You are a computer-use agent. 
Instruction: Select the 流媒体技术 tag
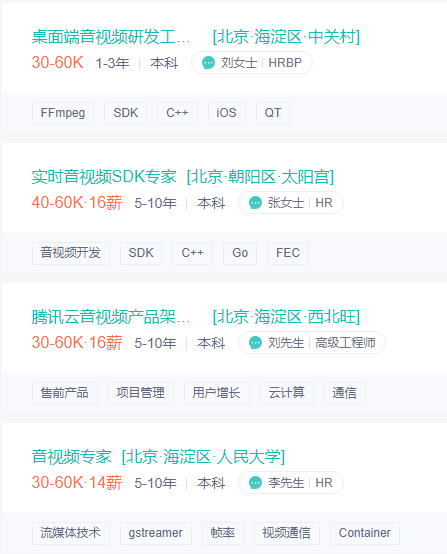71,533
